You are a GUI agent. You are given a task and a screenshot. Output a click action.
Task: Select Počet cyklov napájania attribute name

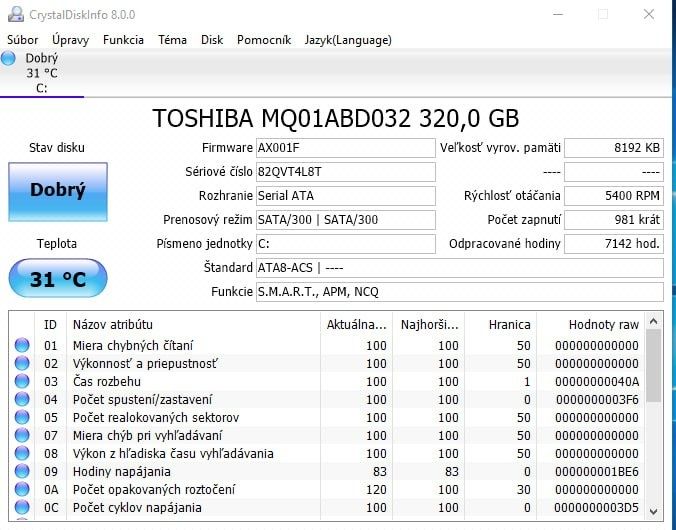(137, 508)
